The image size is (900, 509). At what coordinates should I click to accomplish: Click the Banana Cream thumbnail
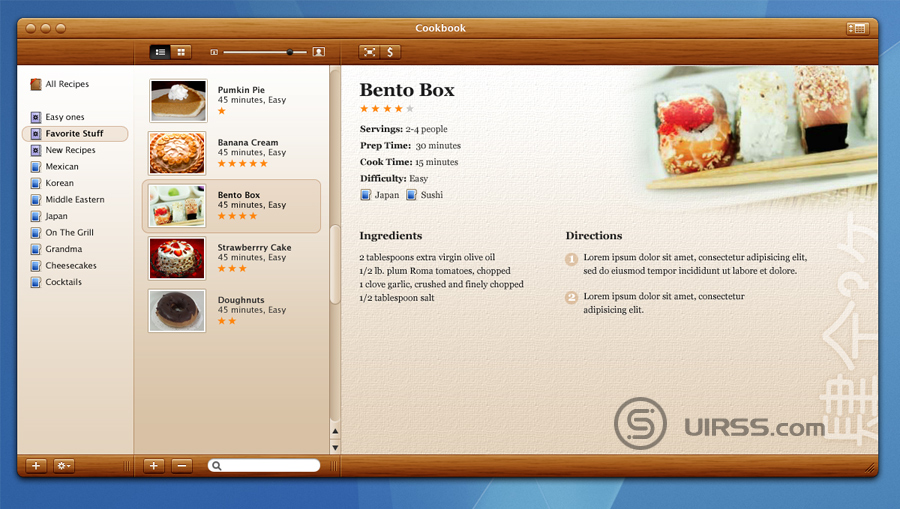tap(177, 153)
